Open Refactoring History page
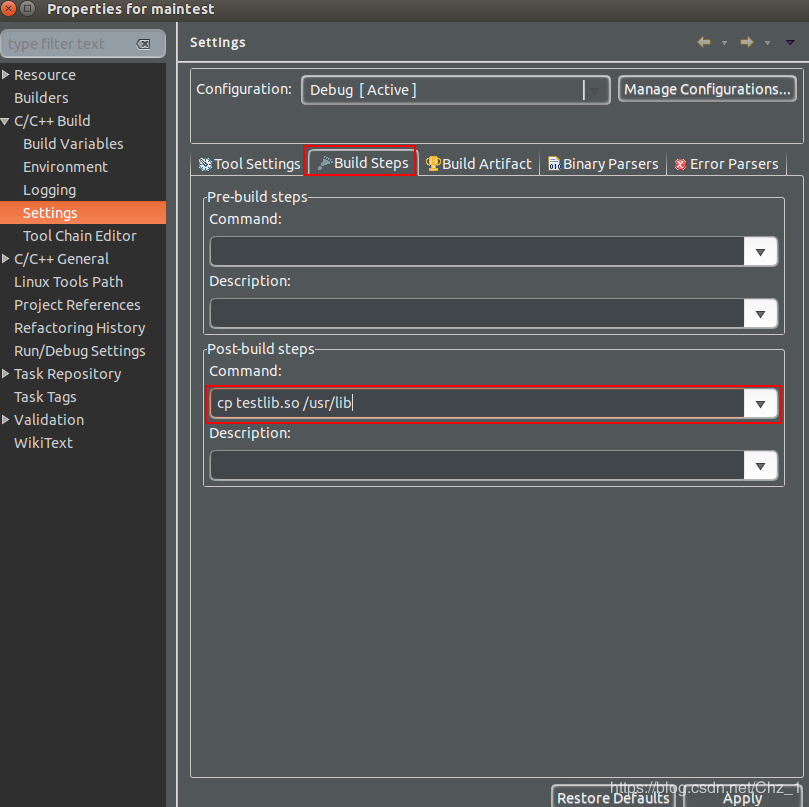 (x=80, y=328)
